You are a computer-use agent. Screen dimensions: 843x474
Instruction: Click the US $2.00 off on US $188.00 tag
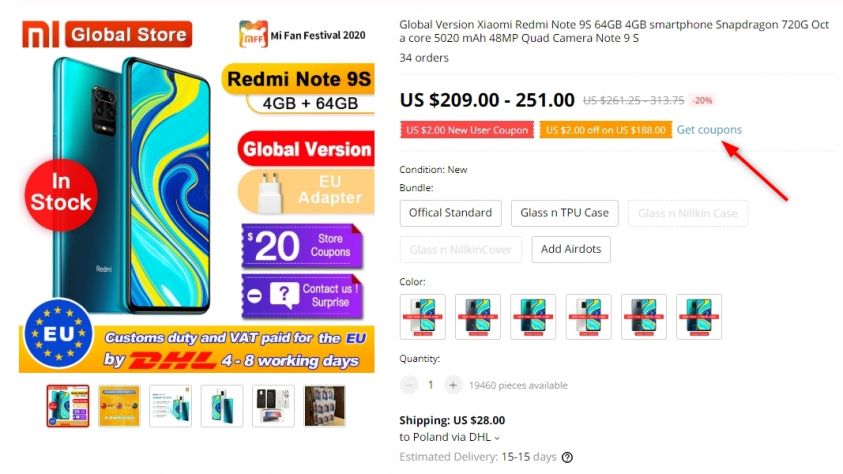coord(605,130)
